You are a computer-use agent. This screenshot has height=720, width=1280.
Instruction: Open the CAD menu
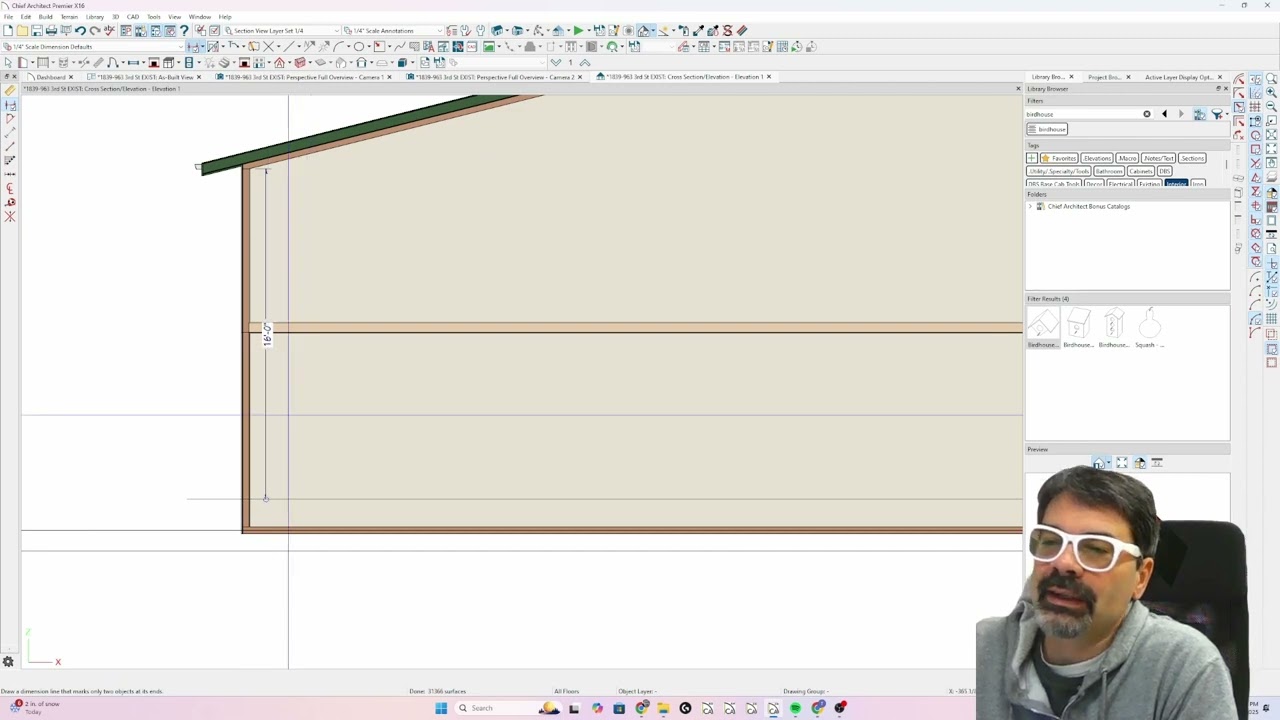tap(132, 17)
